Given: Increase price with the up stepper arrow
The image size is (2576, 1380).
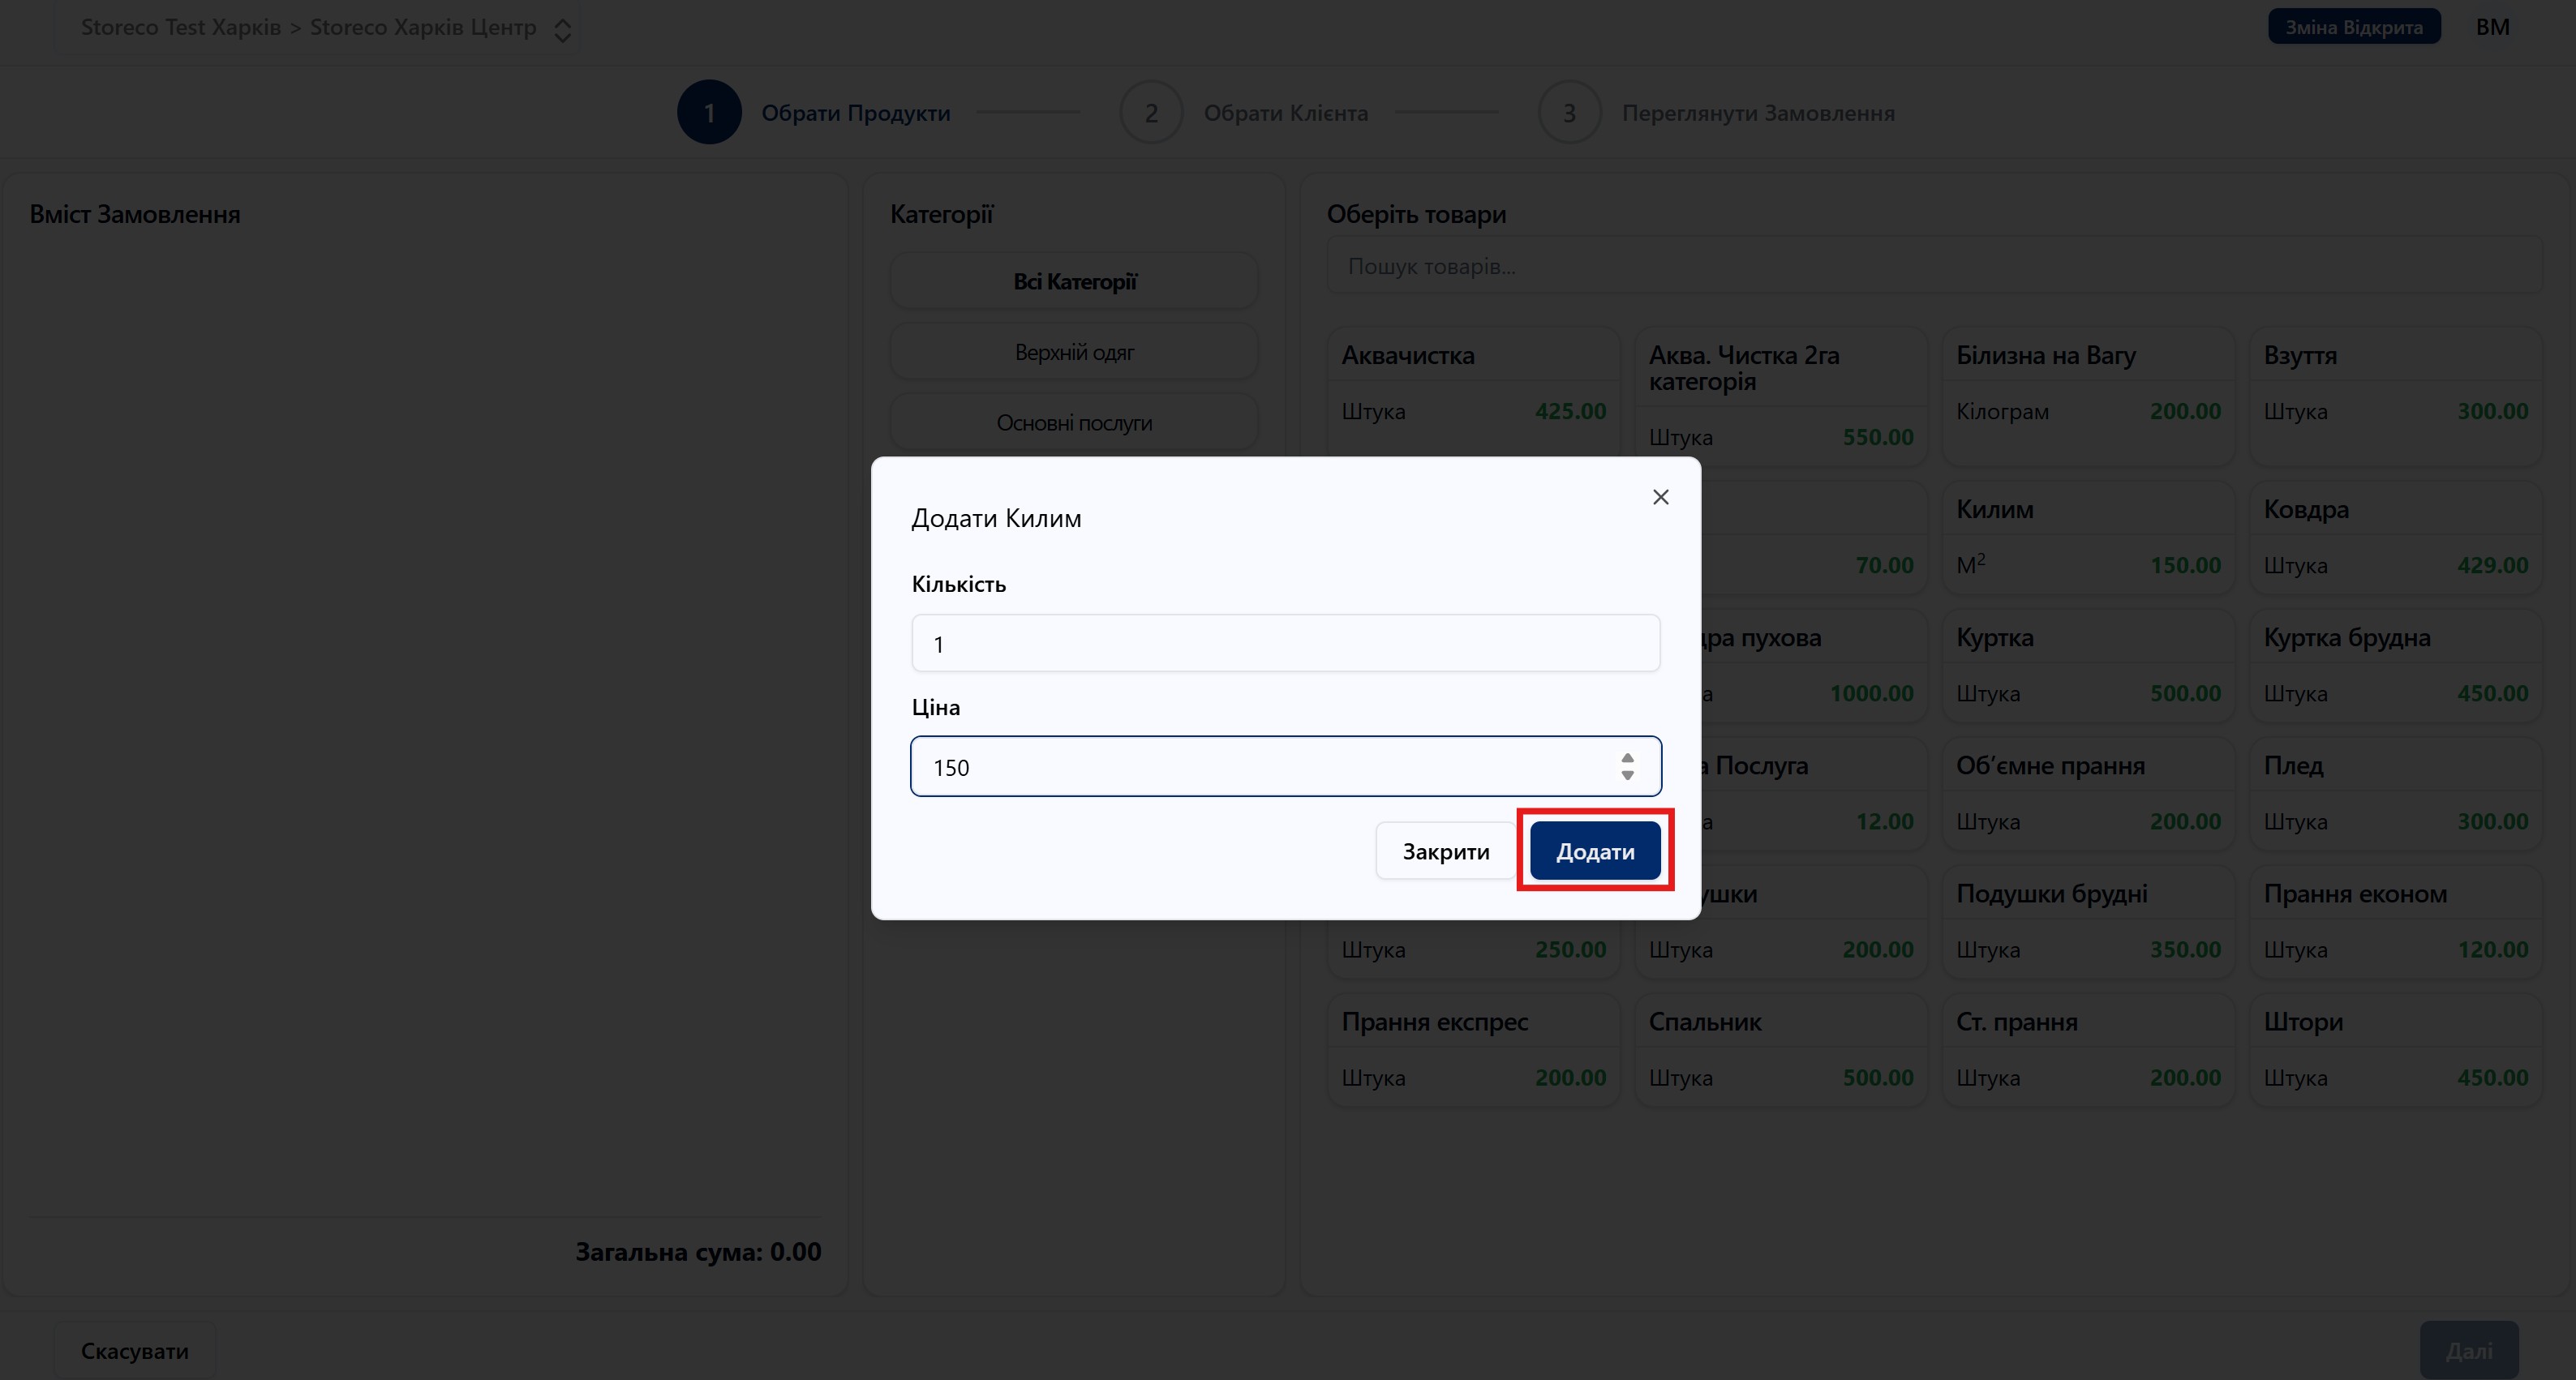Looking at the screenshot, I should [x=1627, y=758].
